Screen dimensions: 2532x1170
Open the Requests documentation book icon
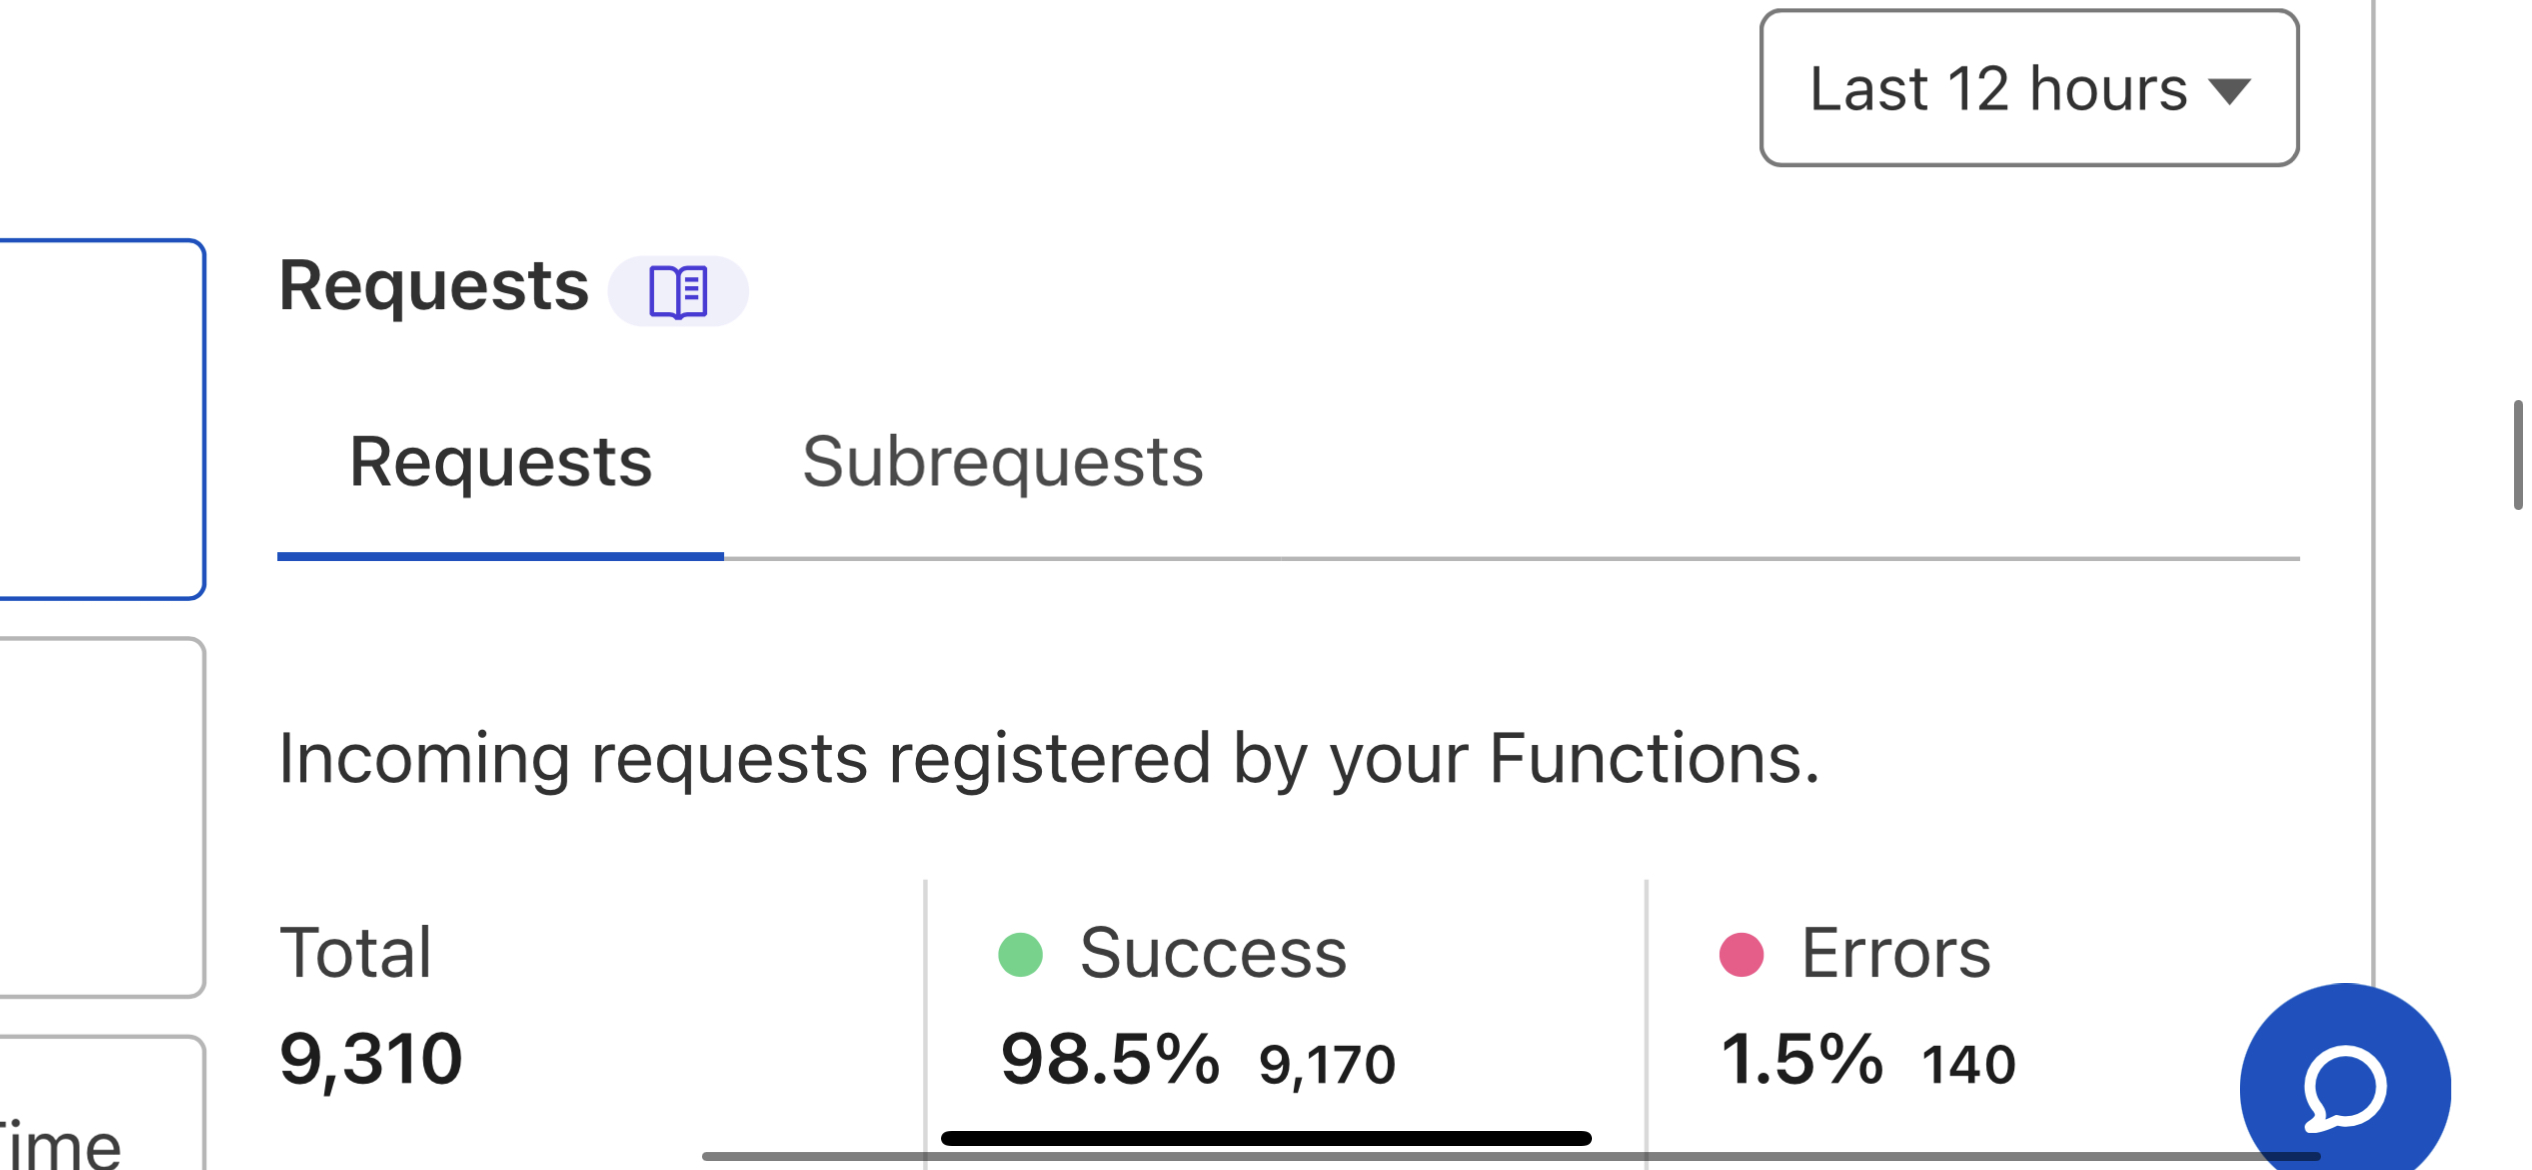click(678, 291)
